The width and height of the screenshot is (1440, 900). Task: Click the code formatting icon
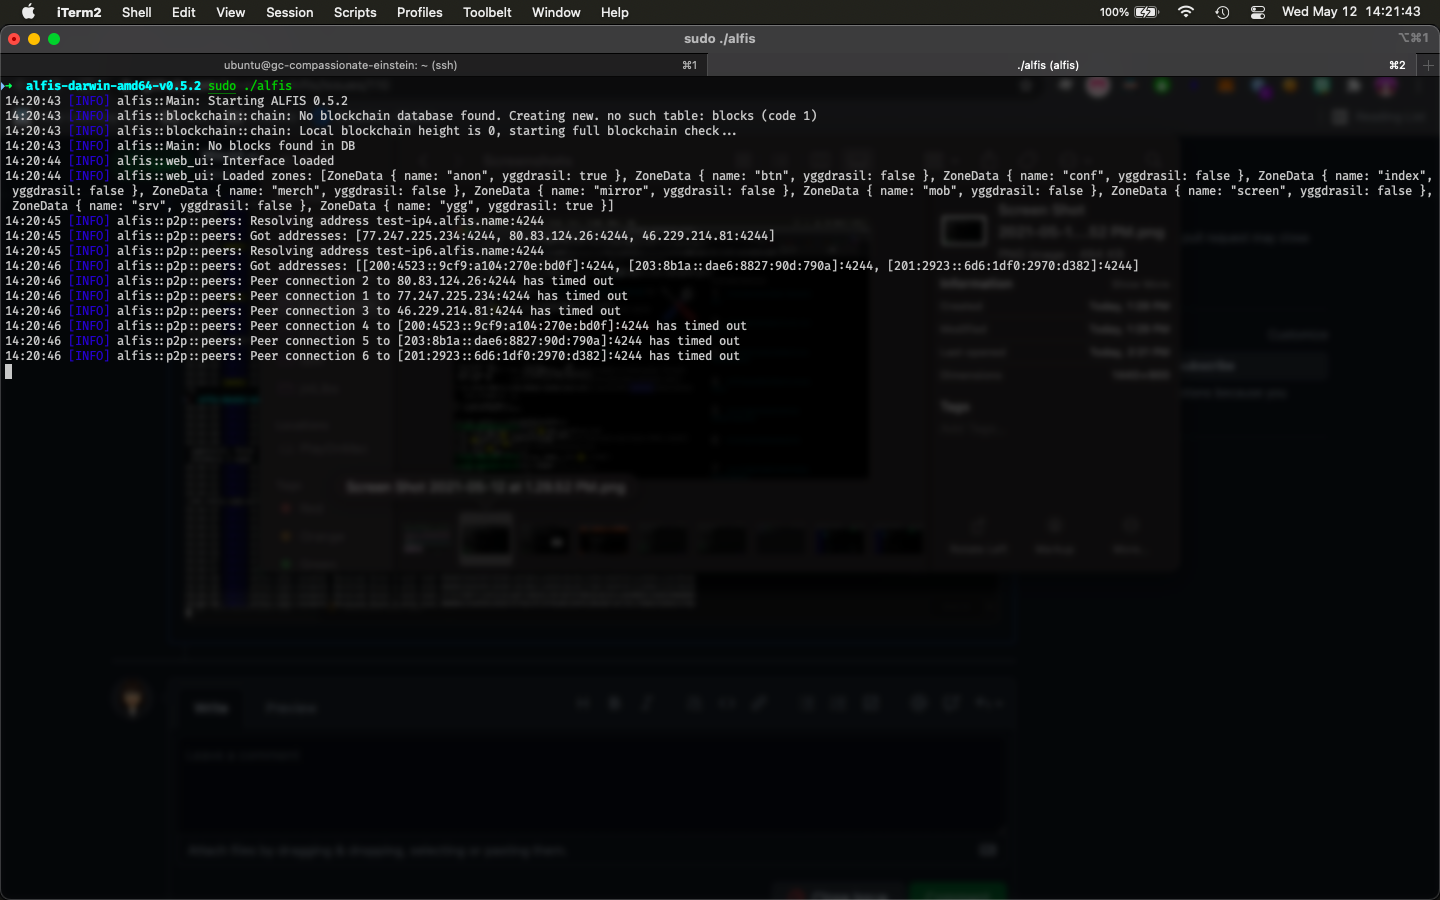click(x=726, y=703)
